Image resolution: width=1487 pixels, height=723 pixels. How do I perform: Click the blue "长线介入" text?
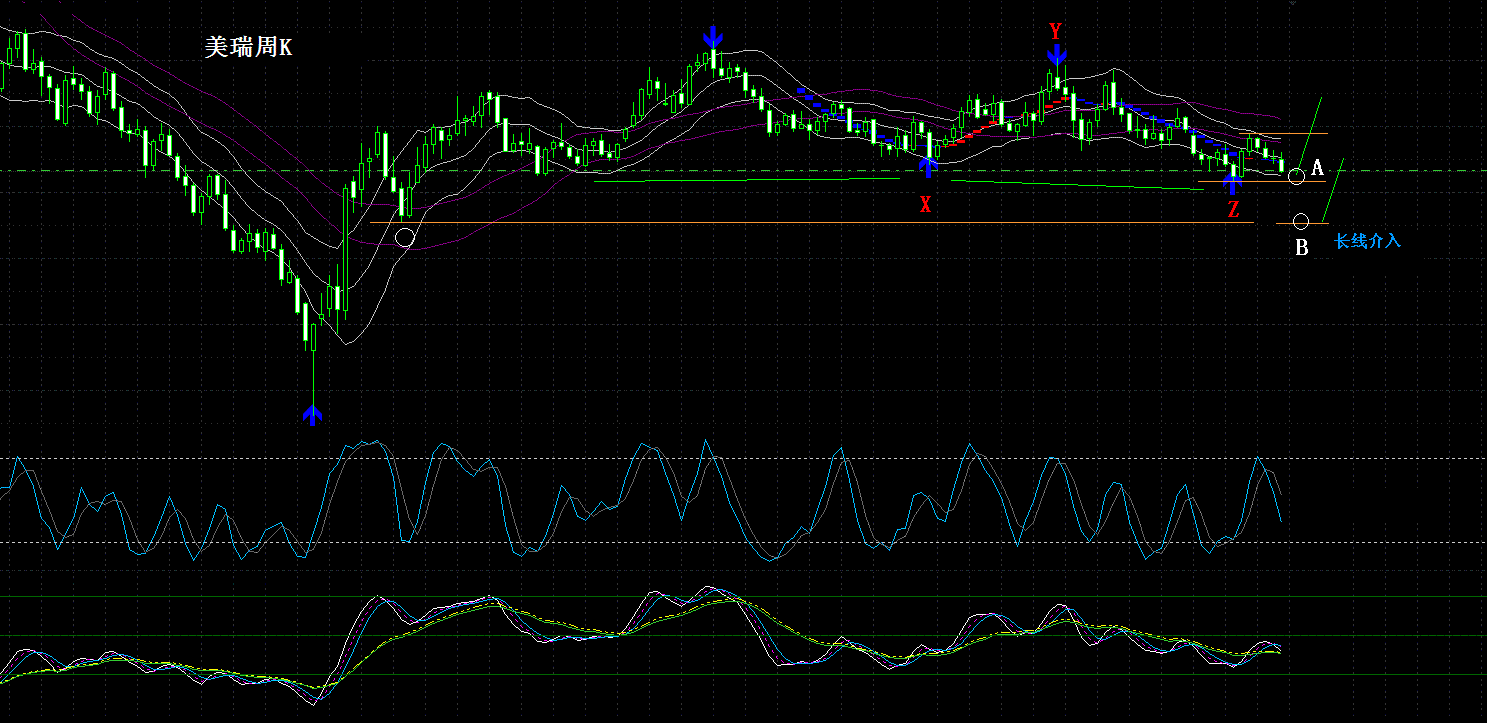pos(1368,241)
